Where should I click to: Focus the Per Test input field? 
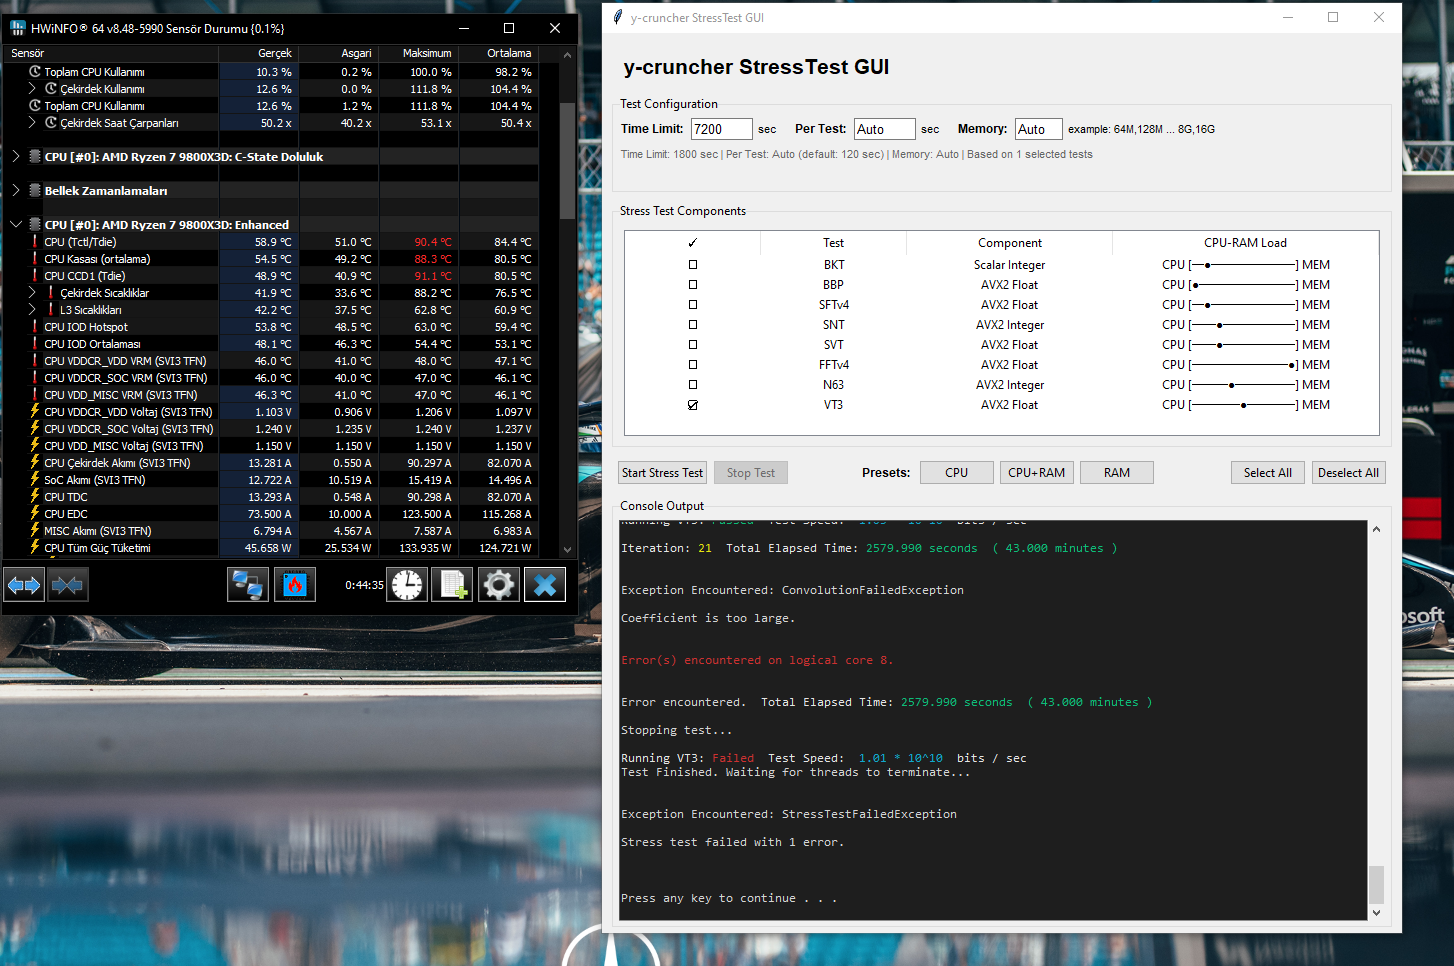(884, 129)
